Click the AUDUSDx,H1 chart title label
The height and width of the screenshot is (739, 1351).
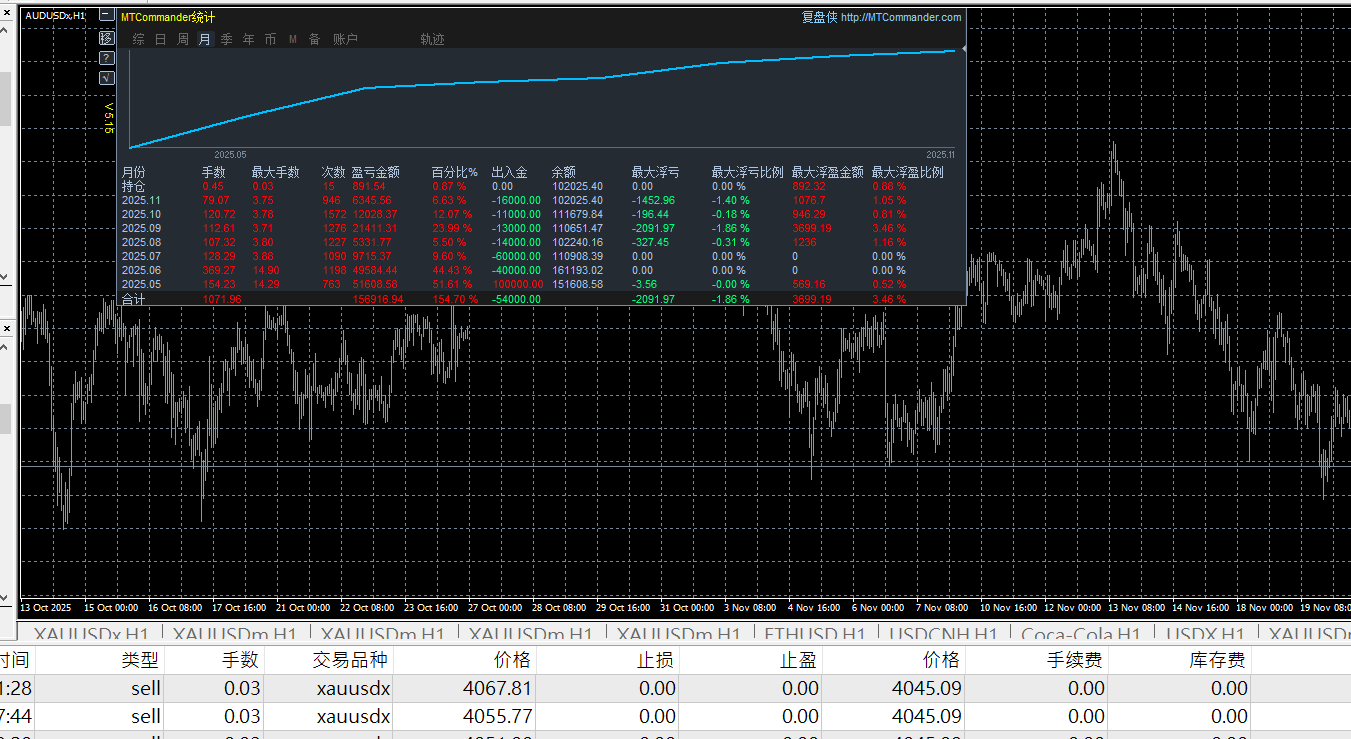pyautogui.click(x=55, y=16)
